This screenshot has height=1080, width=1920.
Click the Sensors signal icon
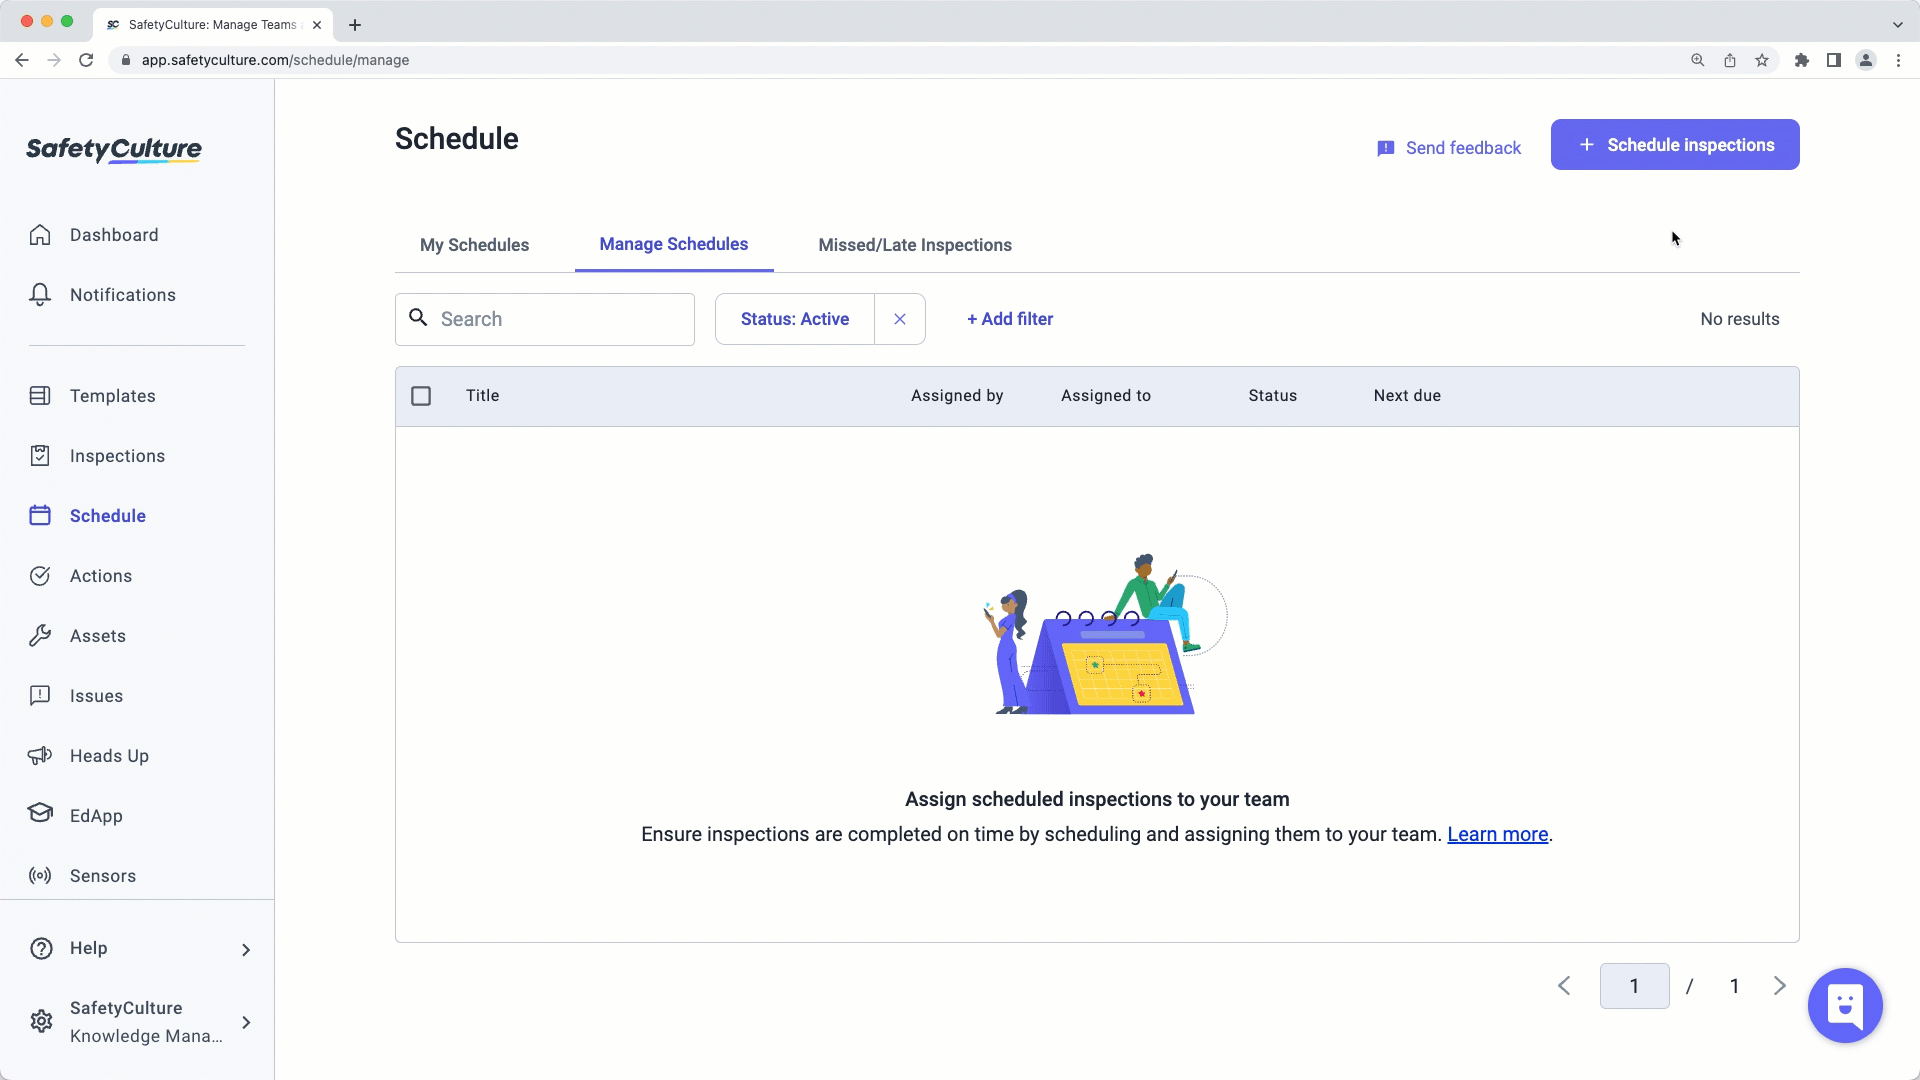[40, 876]
